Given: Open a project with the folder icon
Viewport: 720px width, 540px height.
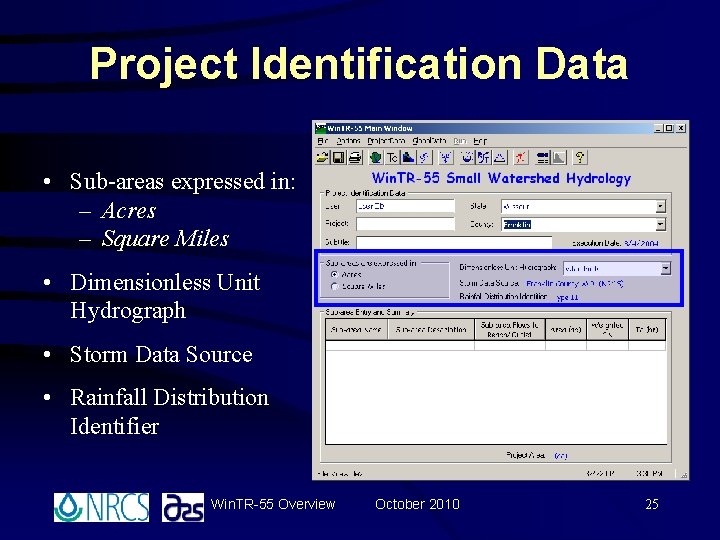Looking at the screenshot, I should [x=322, y=158].
